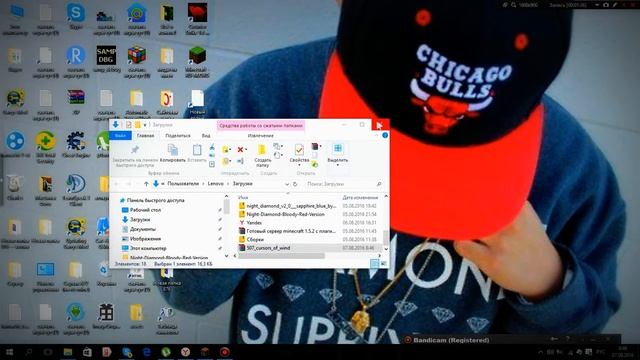Open the Delete dropdown arrow
Image resolution: width=640 pixels, height=360 pixels.
coord(246,150)
